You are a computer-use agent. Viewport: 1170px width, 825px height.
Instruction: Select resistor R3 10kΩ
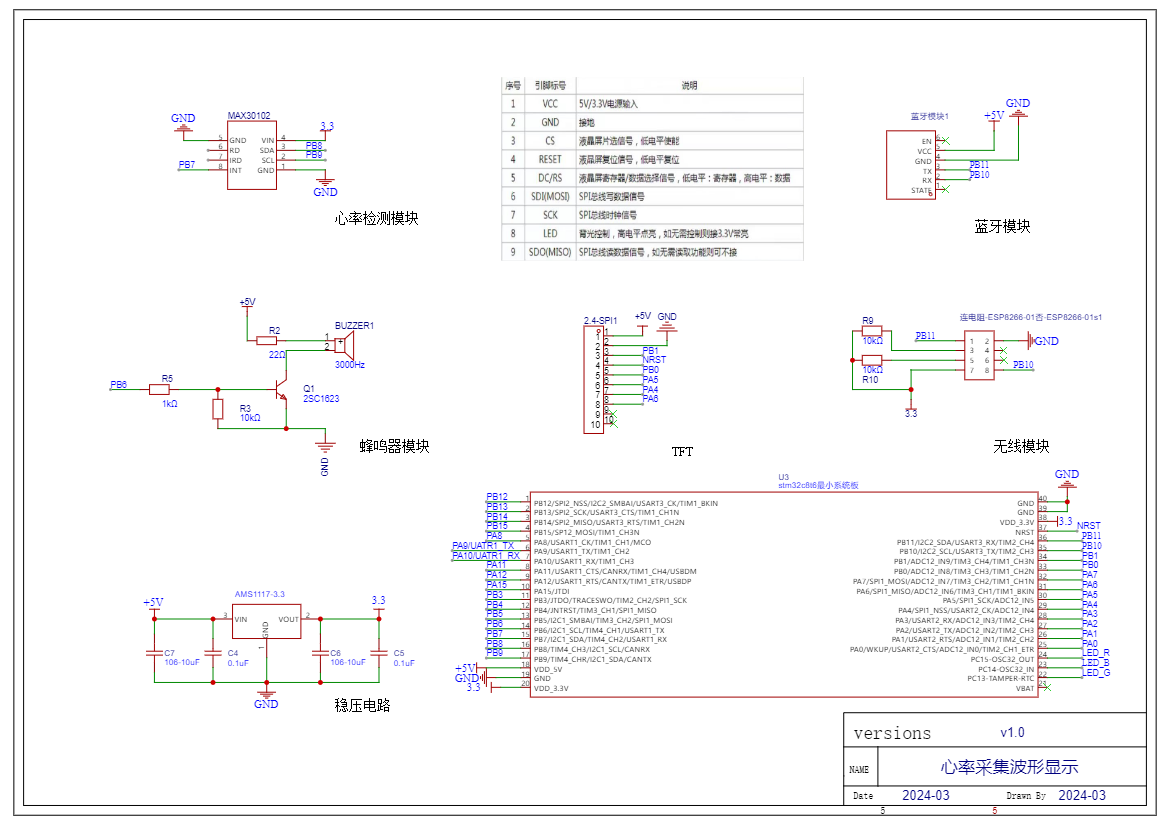[218, 409]
